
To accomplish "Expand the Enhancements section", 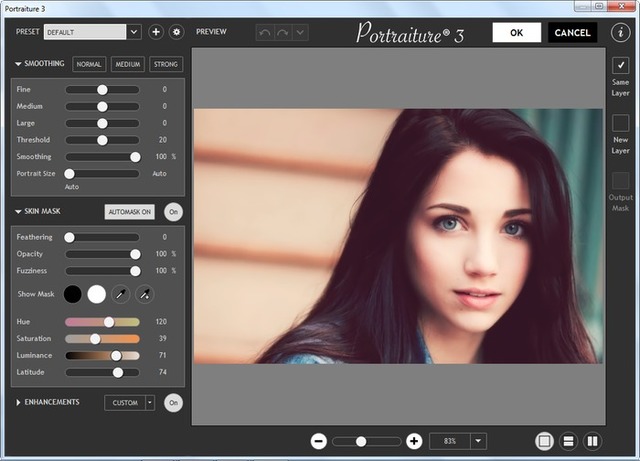I will click(x=19, y=402).
